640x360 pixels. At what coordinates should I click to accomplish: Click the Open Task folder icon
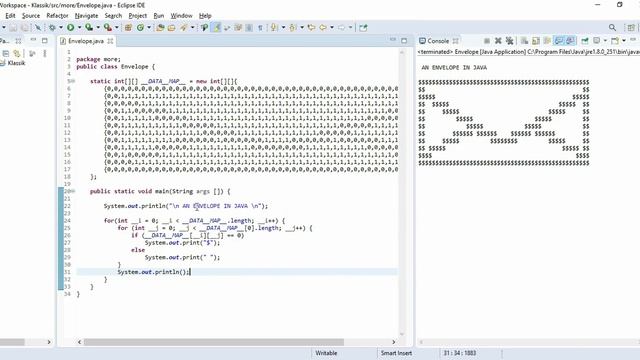pyautogui.click(x=171, y=28)
